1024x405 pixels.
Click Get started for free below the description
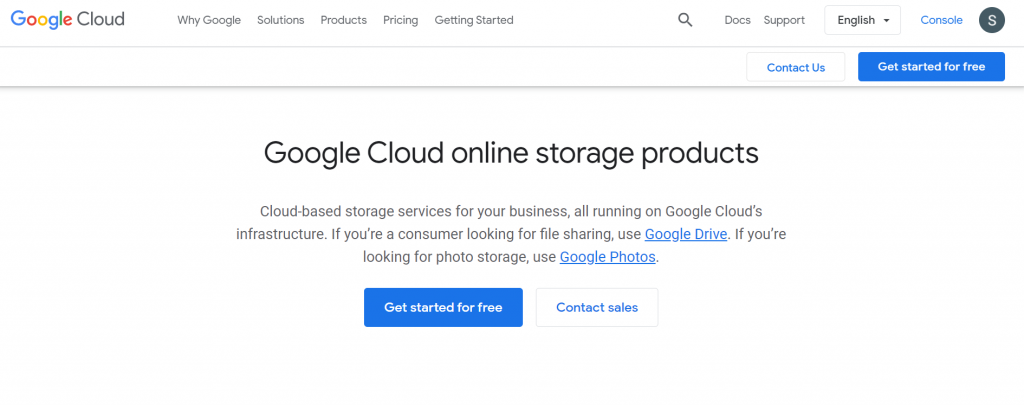443,307
